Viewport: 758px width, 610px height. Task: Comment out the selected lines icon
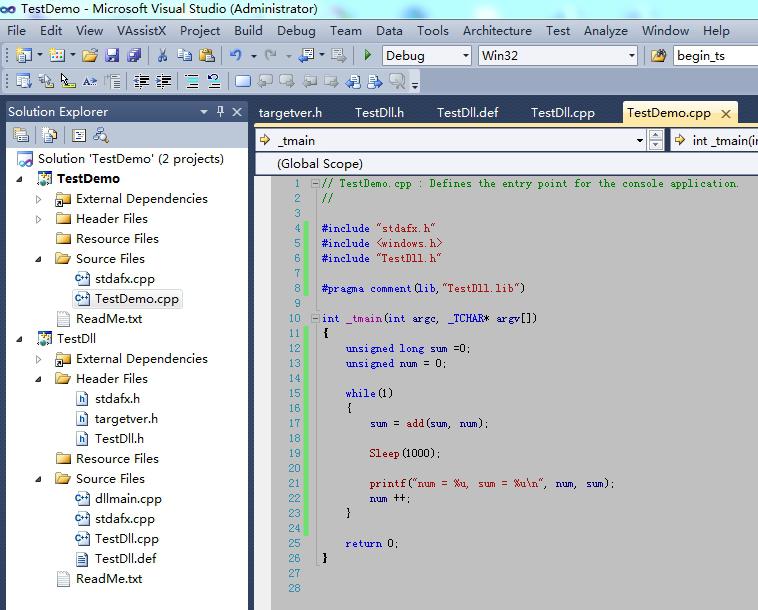pyautogui.click(x=192, y=82)
